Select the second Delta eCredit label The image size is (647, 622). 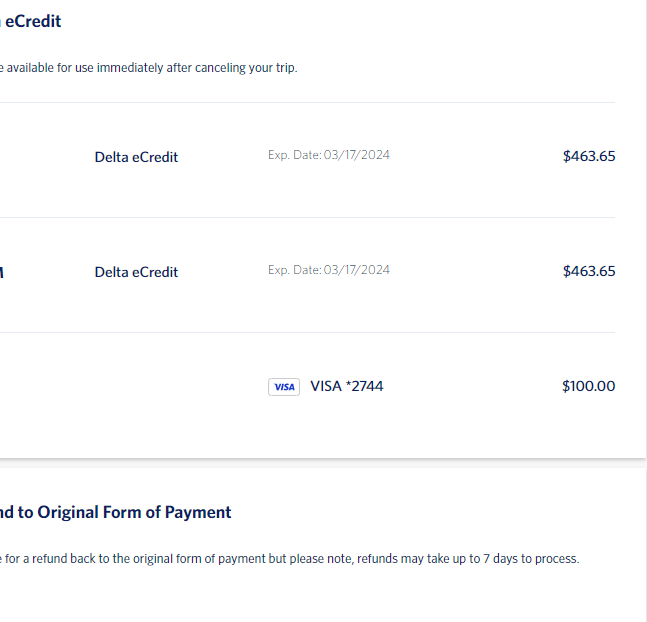point(136,272)
